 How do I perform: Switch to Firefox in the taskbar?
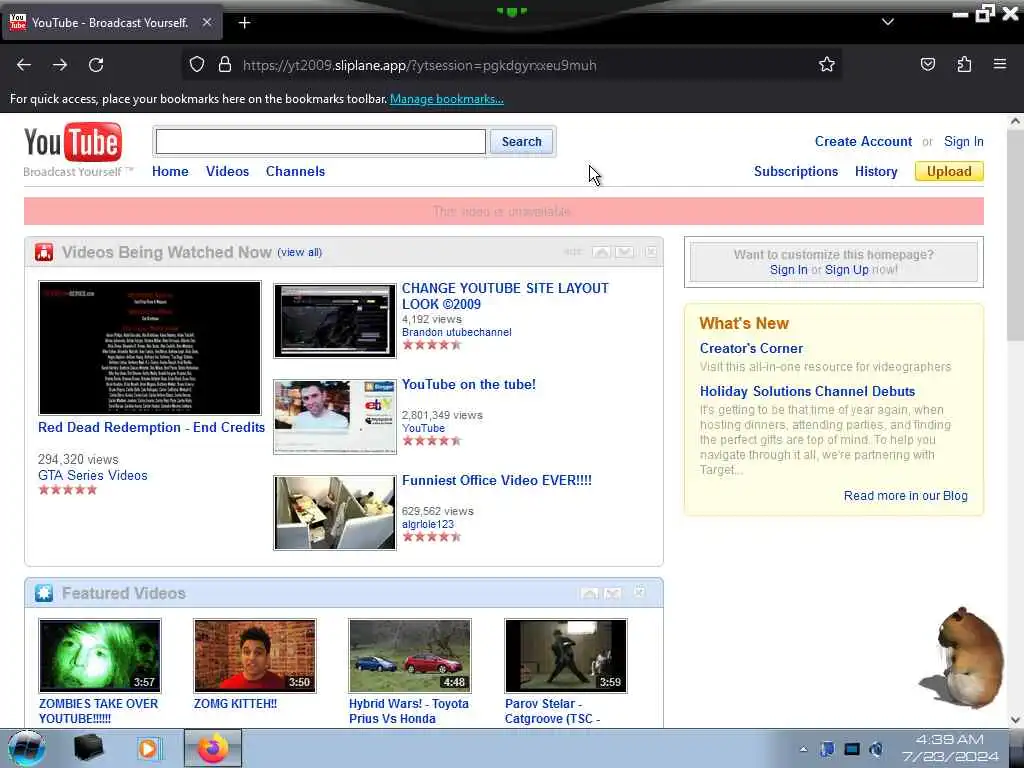click(213, 748)
